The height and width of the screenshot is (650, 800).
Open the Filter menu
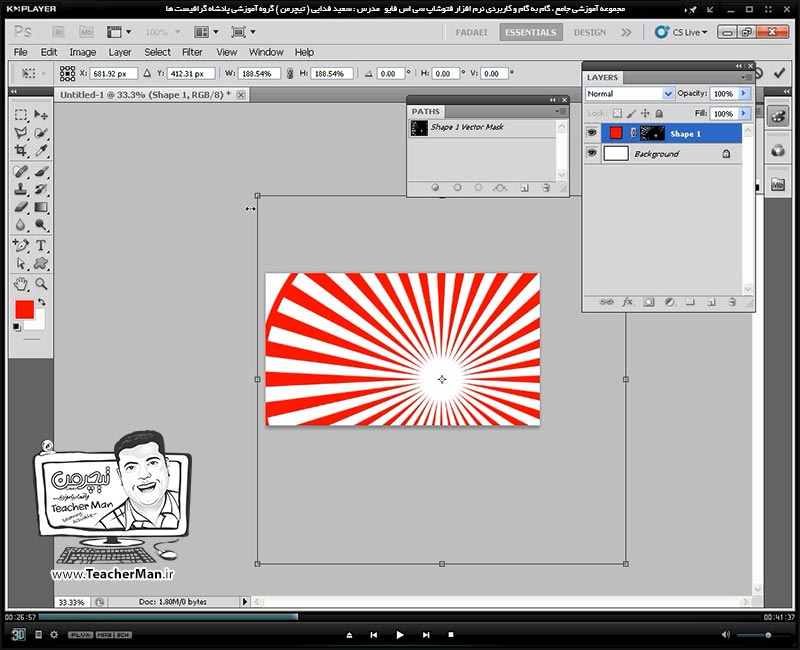coord(192,52)
